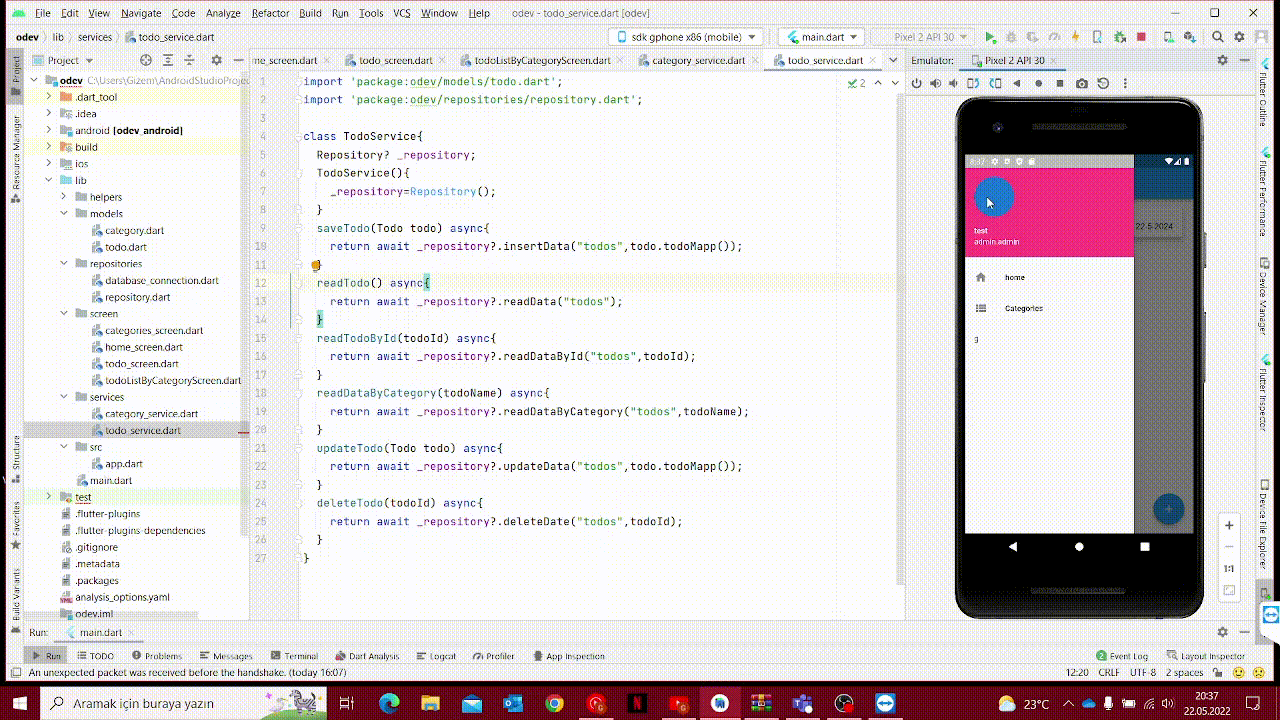Click the yellow intention lightbulb in editor

[x=316, y=266]
